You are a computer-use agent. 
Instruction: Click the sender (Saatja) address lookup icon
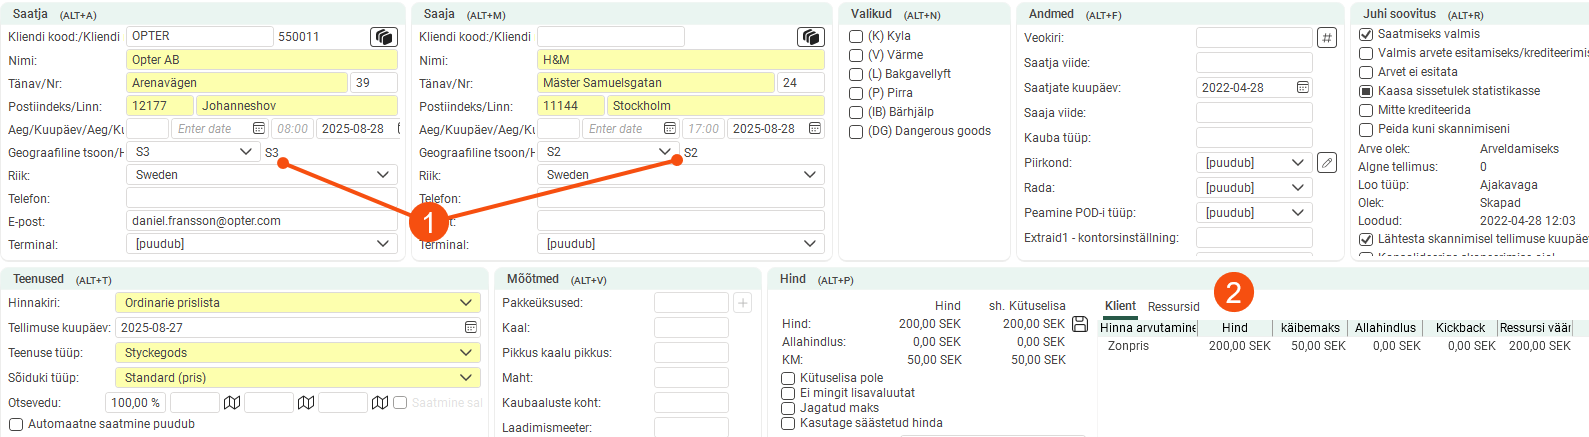pyautogui.click(x=384, y=37)
